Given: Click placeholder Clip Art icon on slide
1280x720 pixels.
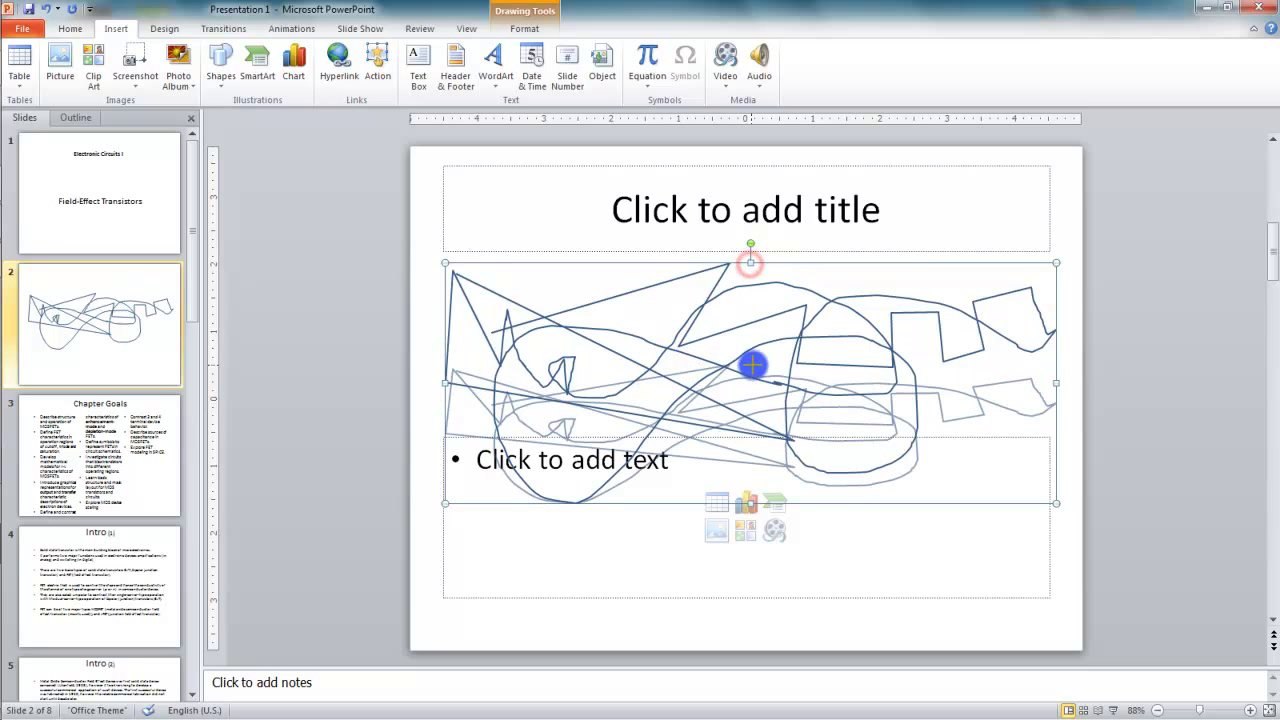Looking at the screenshot, I should coord(746,531).
